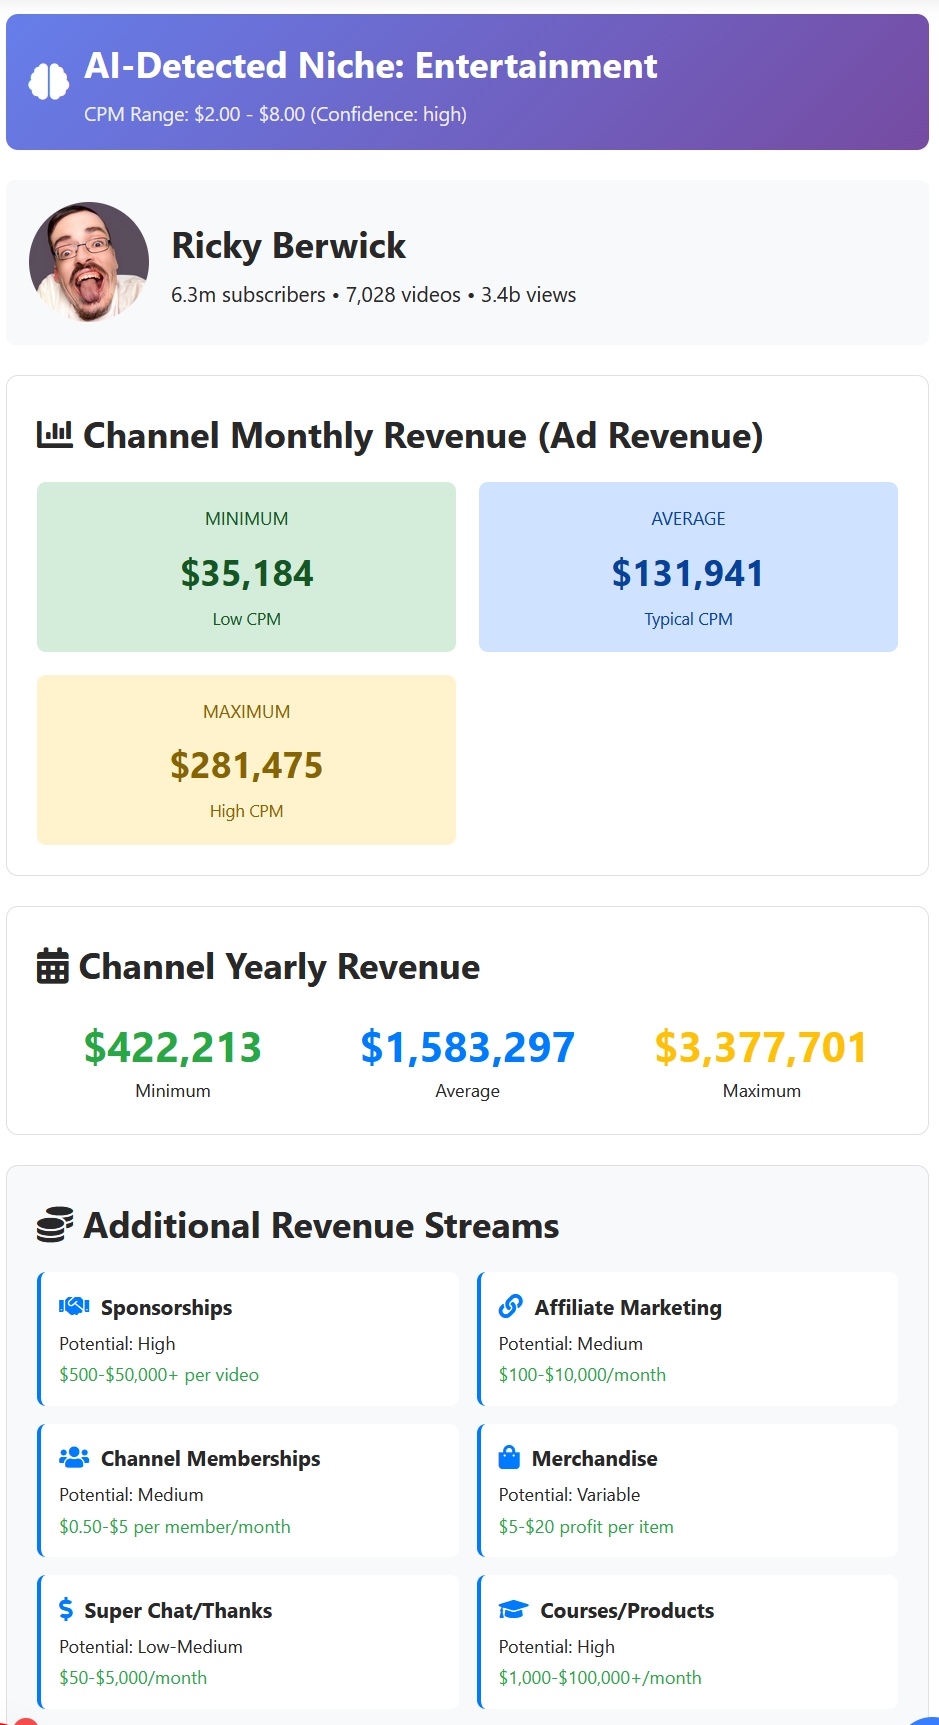Screen dimensions: 939x1725
Task: Click the $3,377,701 yearly maximum figure
Action: [x=761, y=1047]
